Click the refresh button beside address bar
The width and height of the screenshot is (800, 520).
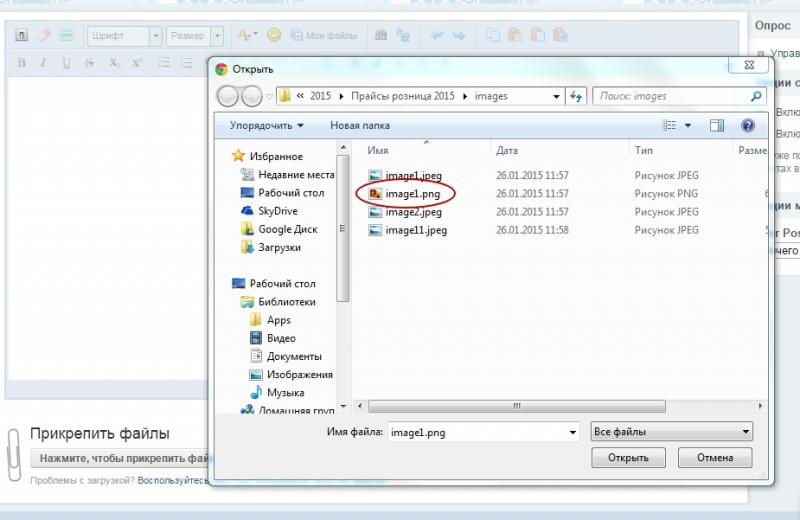pos(576,96)
